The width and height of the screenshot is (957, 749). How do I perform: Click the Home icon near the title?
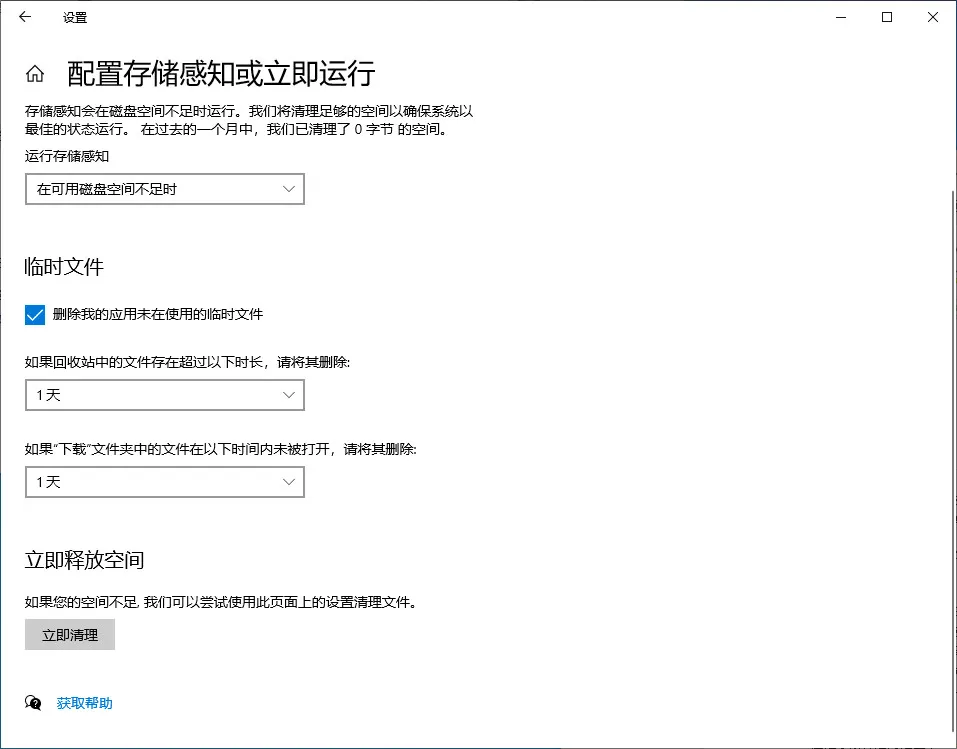click(x=34, y=73)
